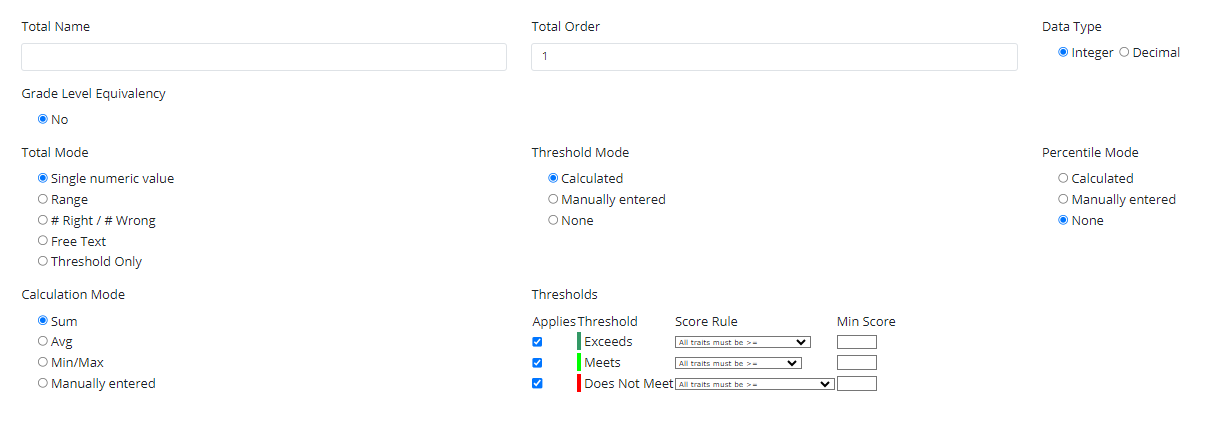
Task: Select Threshold Only total mode
Action: coord(43,261)
